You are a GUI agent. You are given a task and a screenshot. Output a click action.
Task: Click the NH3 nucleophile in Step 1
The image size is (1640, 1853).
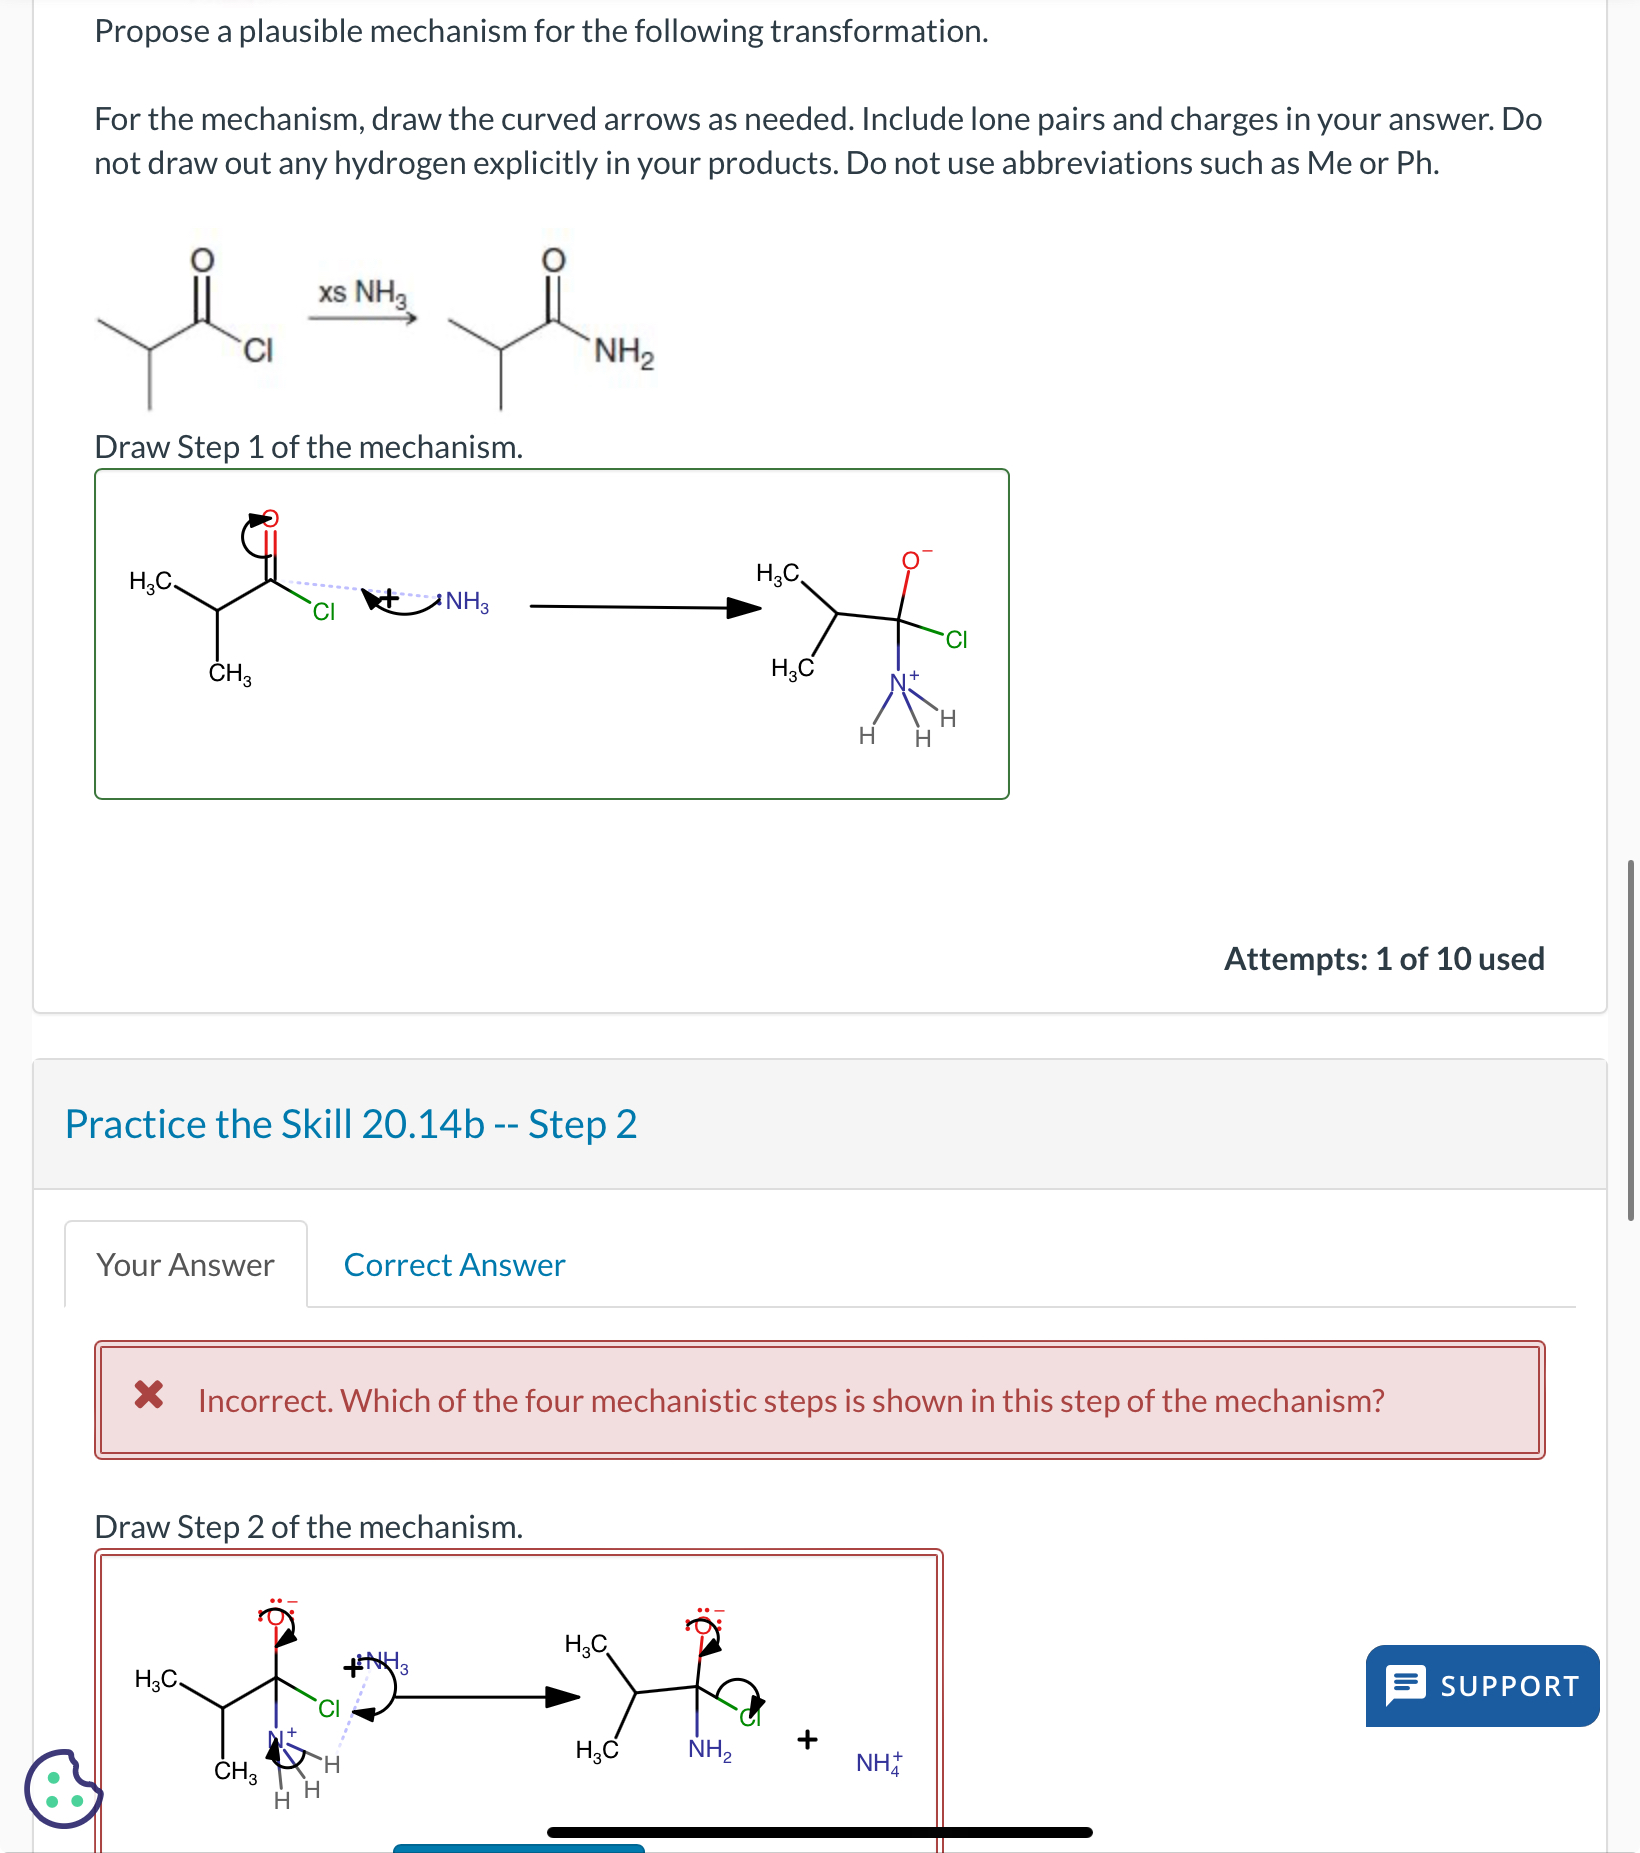click(x=465, y=601)
